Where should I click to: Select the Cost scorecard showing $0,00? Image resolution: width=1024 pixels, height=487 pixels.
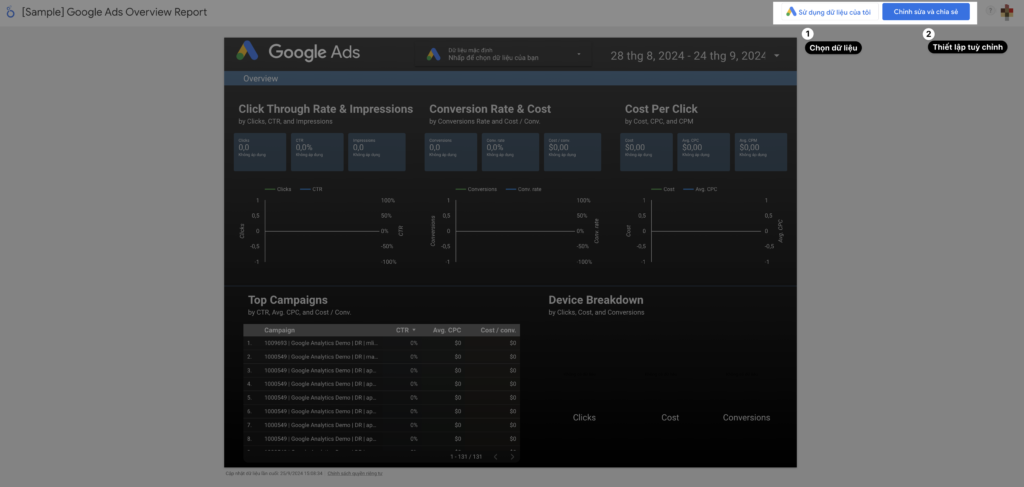647,152
